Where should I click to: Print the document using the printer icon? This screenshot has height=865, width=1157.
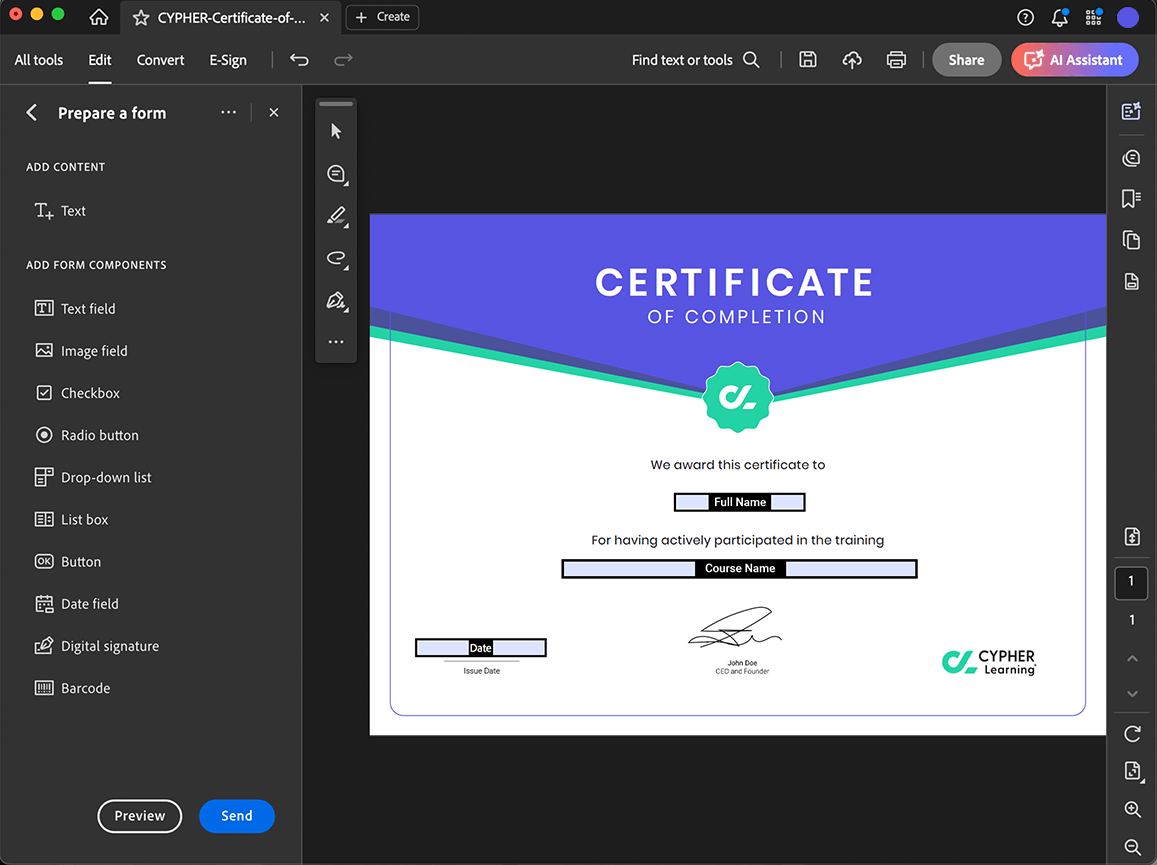(896, 60)
